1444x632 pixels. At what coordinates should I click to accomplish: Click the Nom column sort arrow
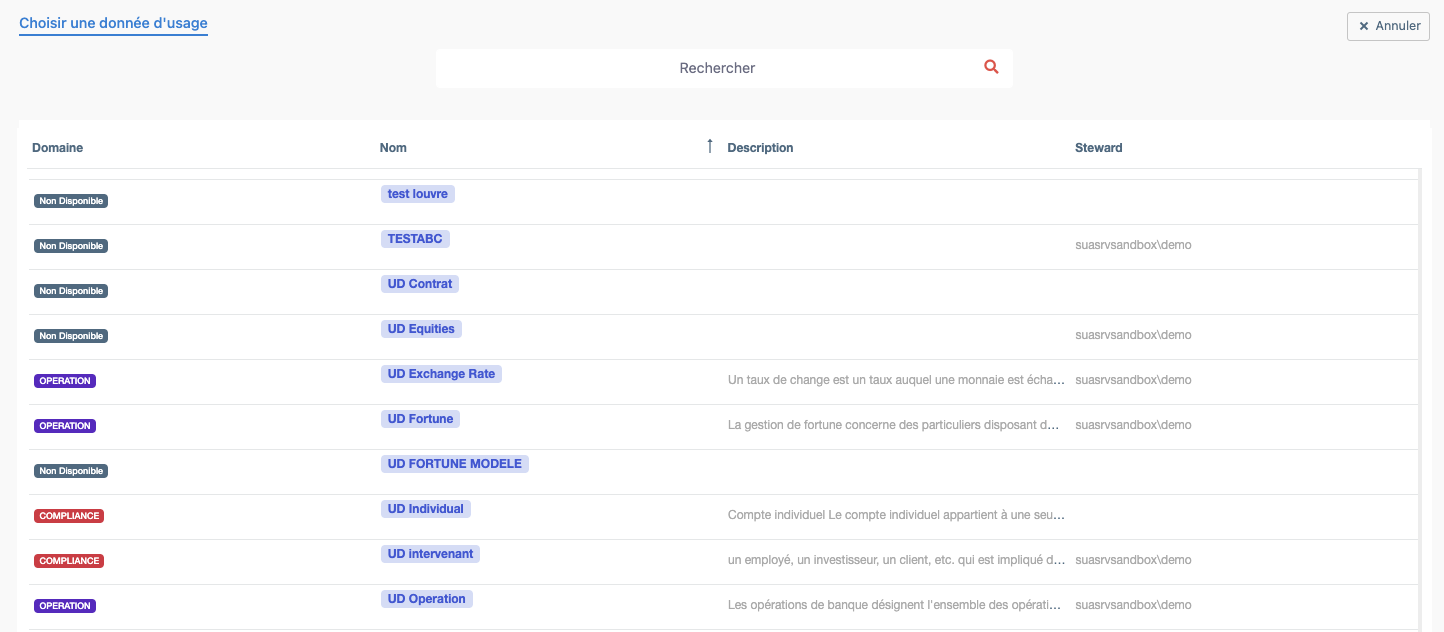coord(710,146)
